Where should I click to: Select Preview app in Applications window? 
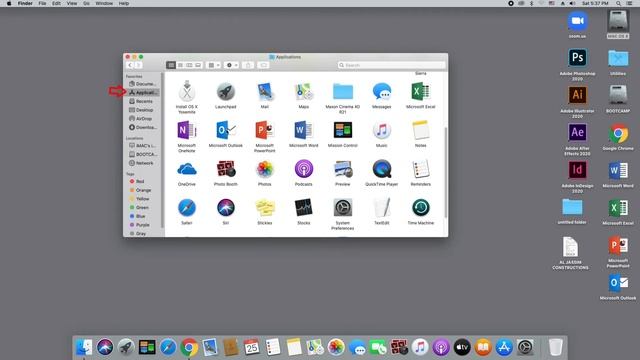[x=342, y=170]
